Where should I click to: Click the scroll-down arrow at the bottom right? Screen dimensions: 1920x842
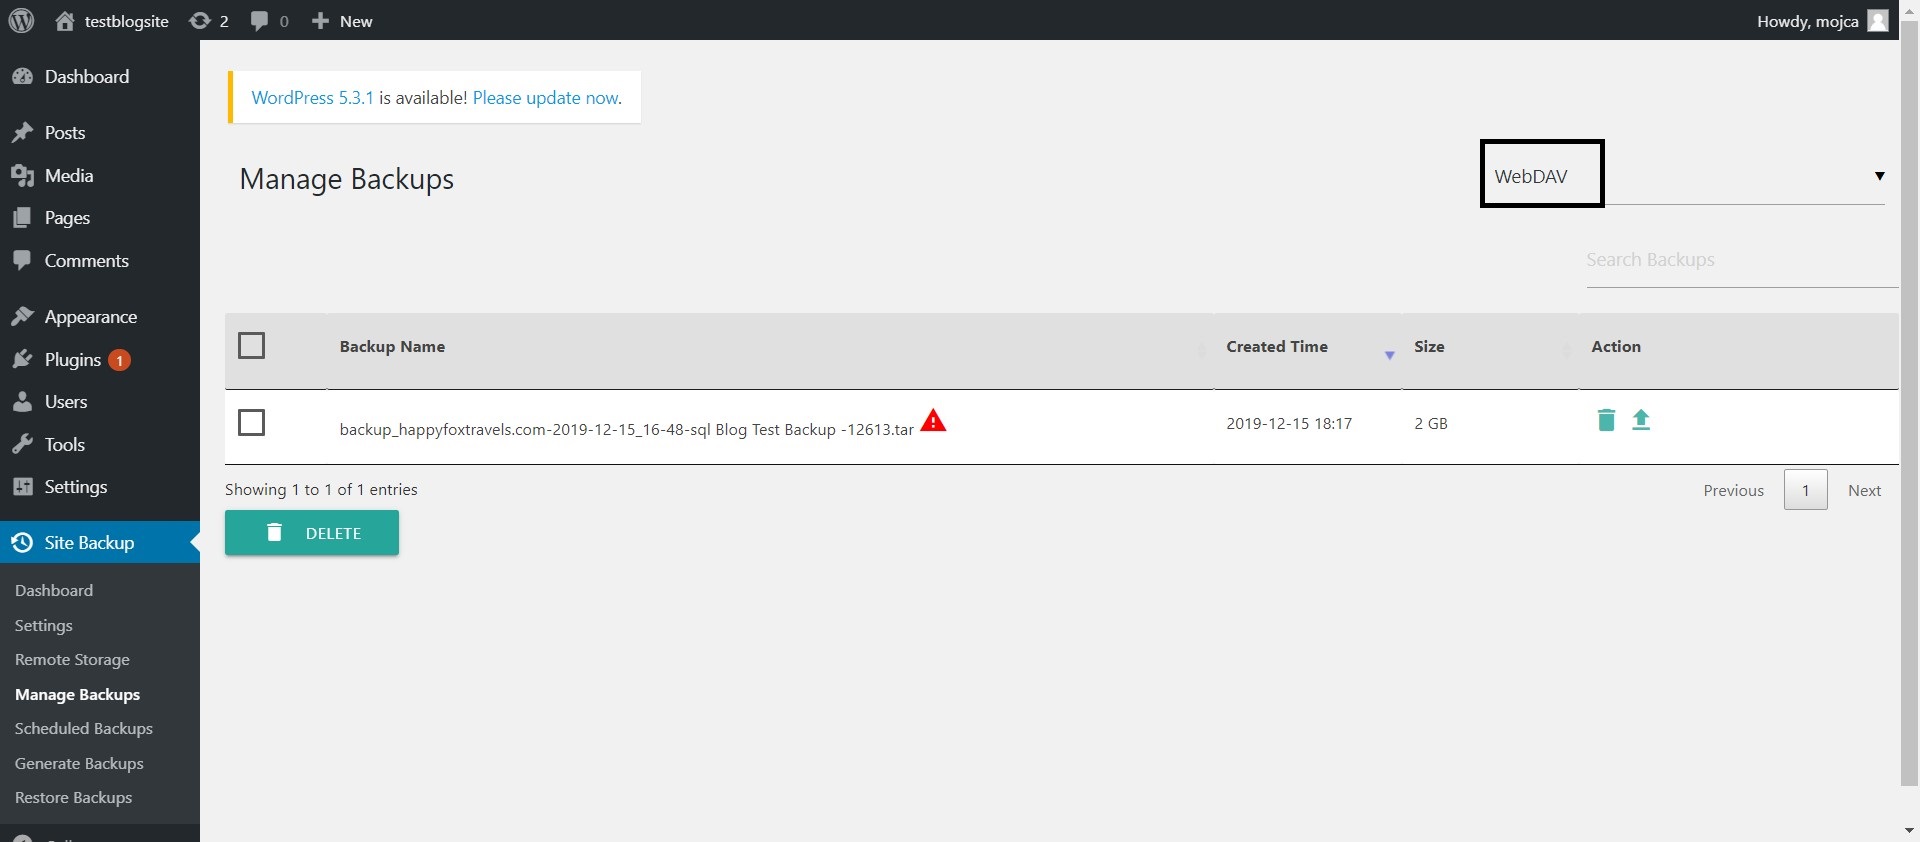pyautogui.click(x=1909, y=831)
